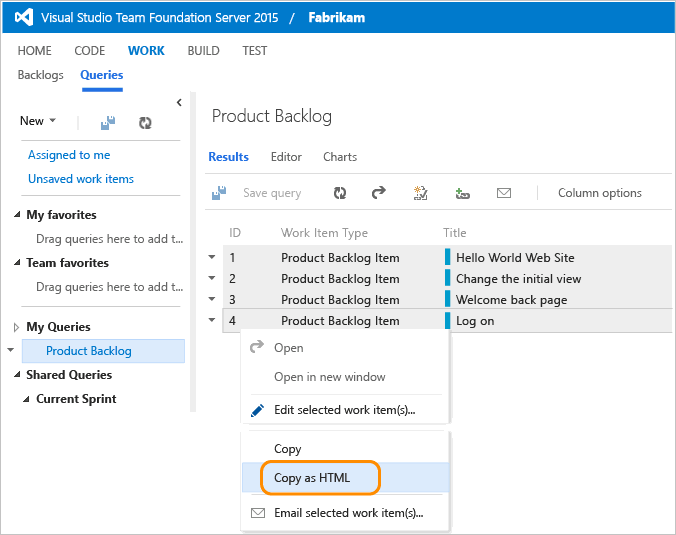Click the create copy of work item icon
This screenshot has height=535, width=676.
[421, 193]
